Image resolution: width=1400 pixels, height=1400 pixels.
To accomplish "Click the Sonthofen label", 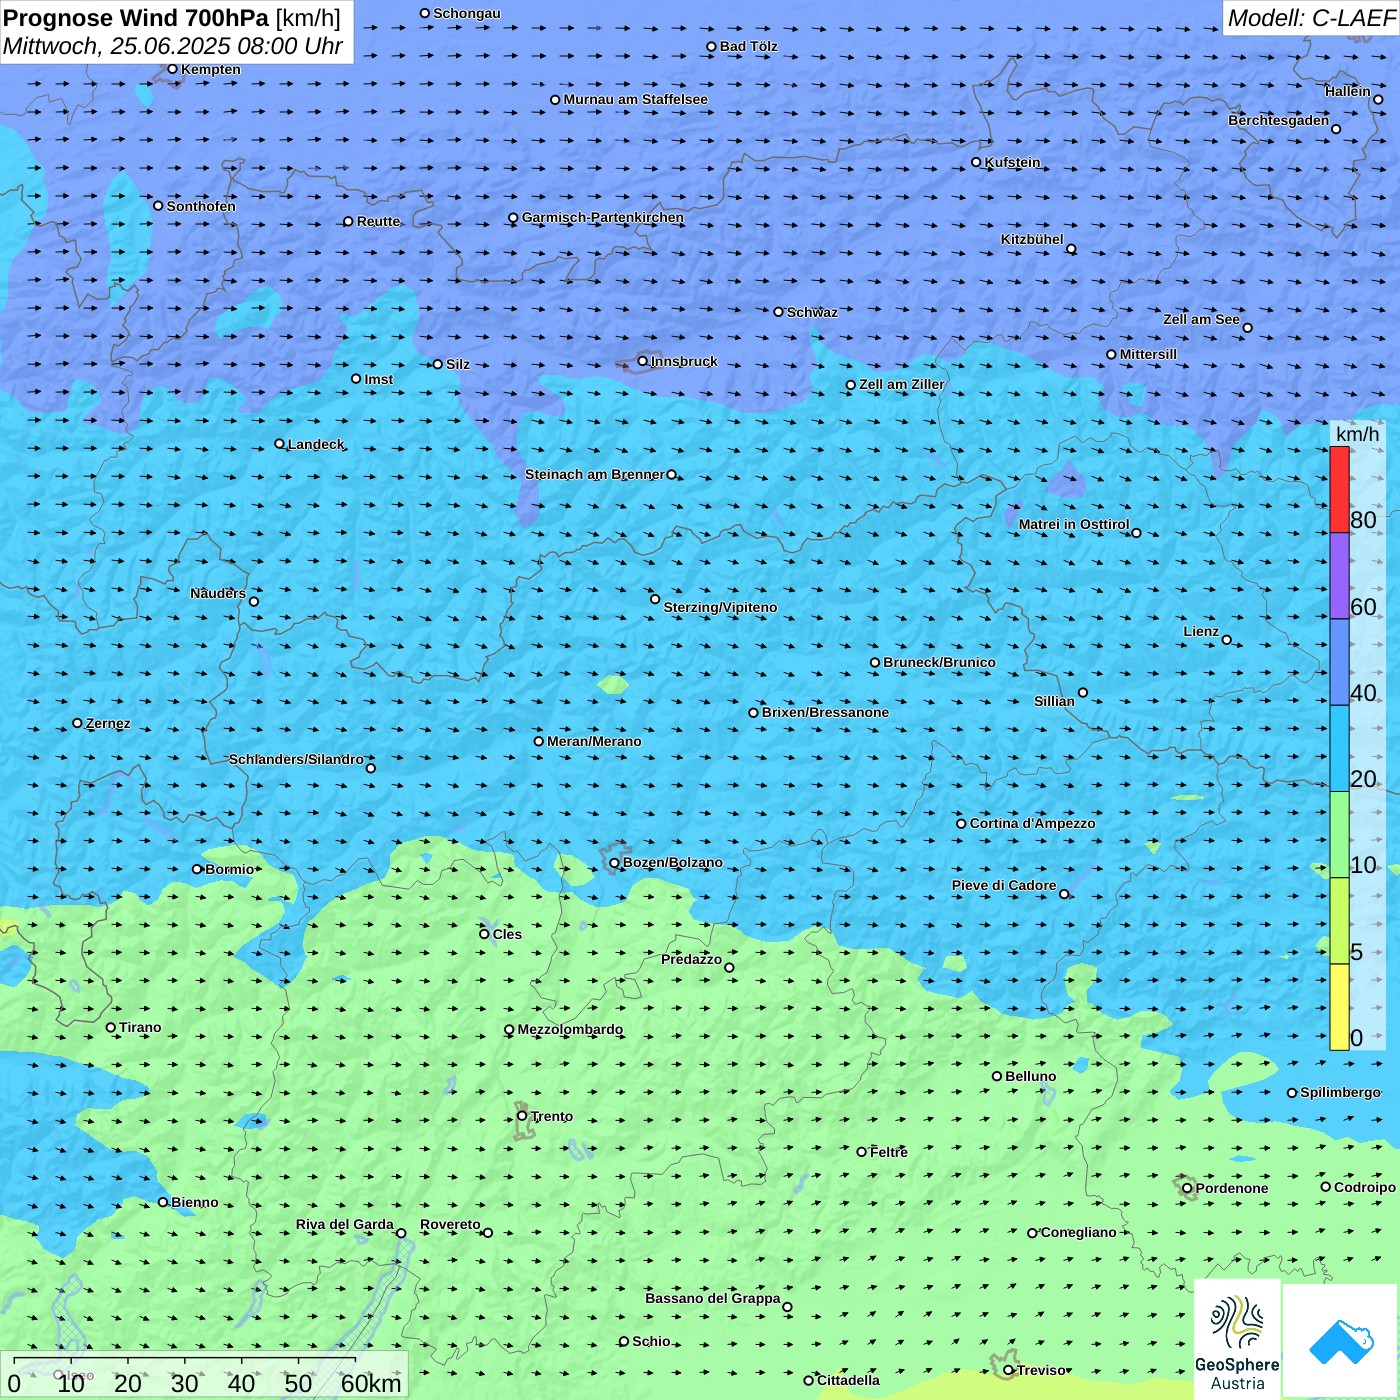I will click(201, 206).
